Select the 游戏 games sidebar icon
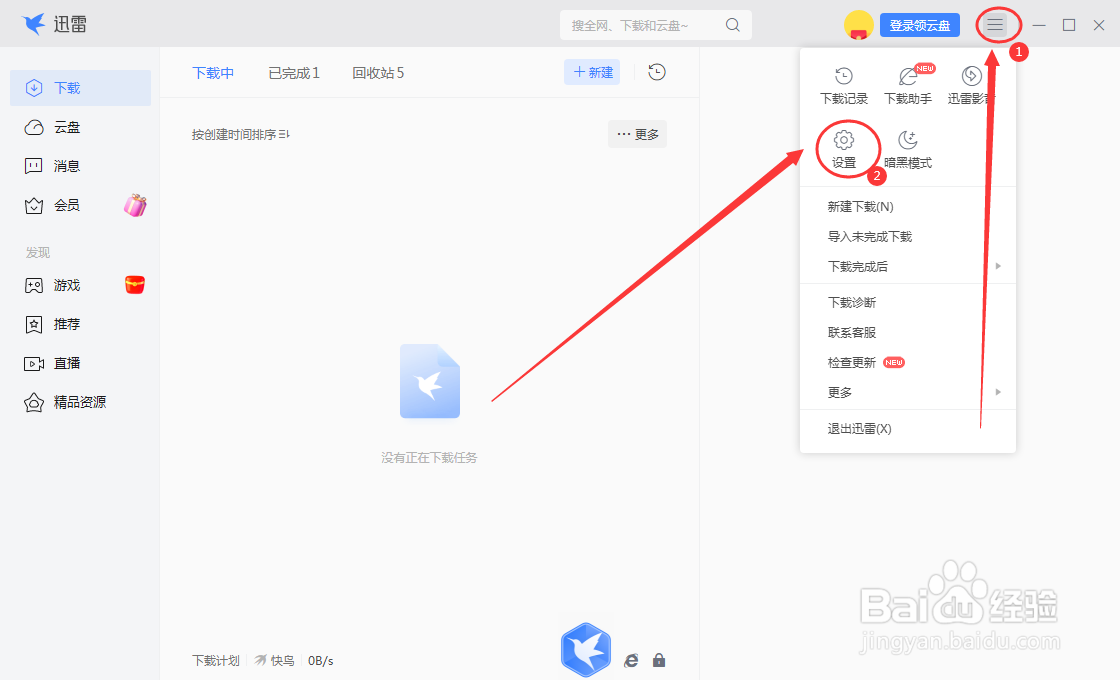The height and width of the screenshot is (680, 1120). click(33, 285)
